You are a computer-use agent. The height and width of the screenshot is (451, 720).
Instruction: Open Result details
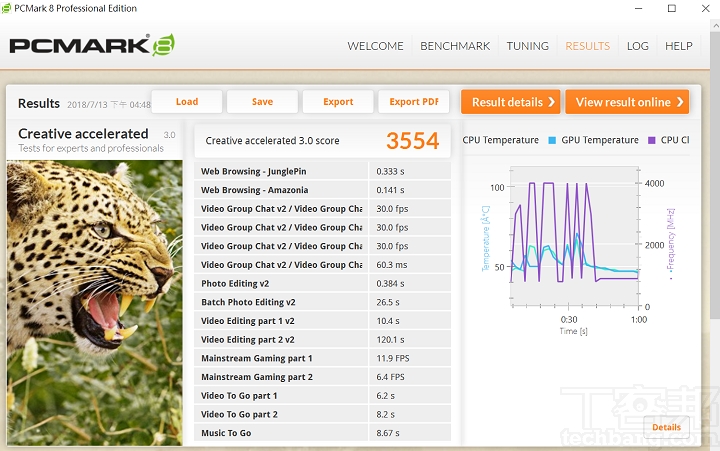click(511, 102)
